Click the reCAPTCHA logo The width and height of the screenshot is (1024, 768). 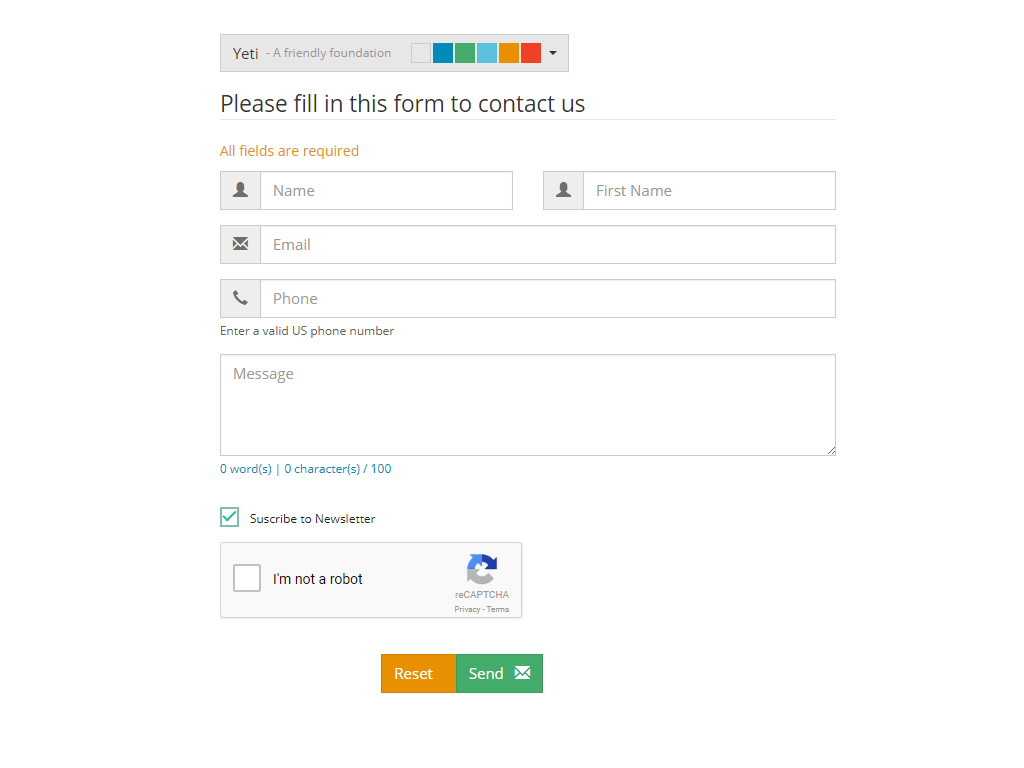tap(481, 570)
